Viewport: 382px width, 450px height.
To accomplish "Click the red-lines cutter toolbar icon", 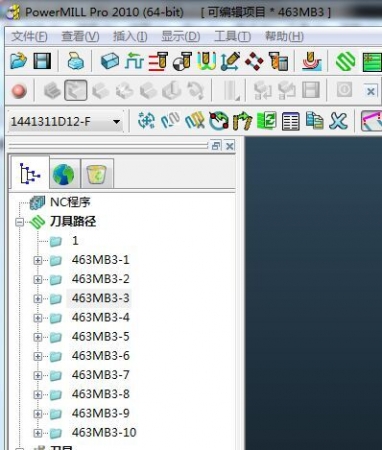I will click(158, 61).
